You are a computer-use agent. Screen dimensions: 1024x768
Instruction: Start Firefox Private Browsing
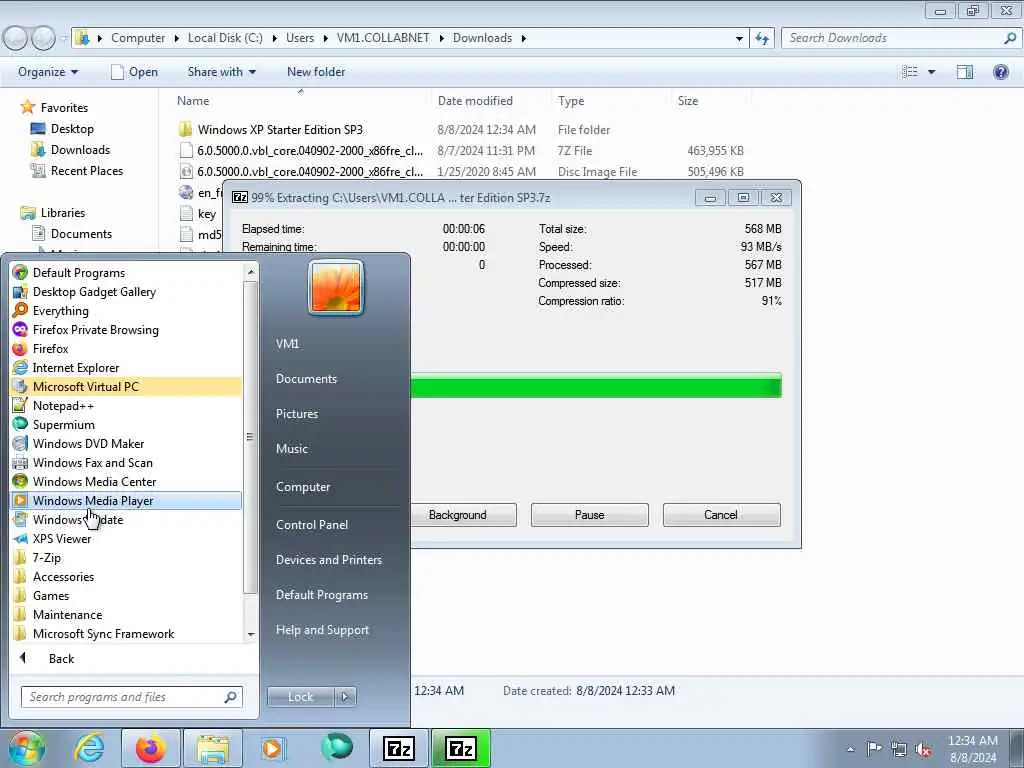click(95, 330)
